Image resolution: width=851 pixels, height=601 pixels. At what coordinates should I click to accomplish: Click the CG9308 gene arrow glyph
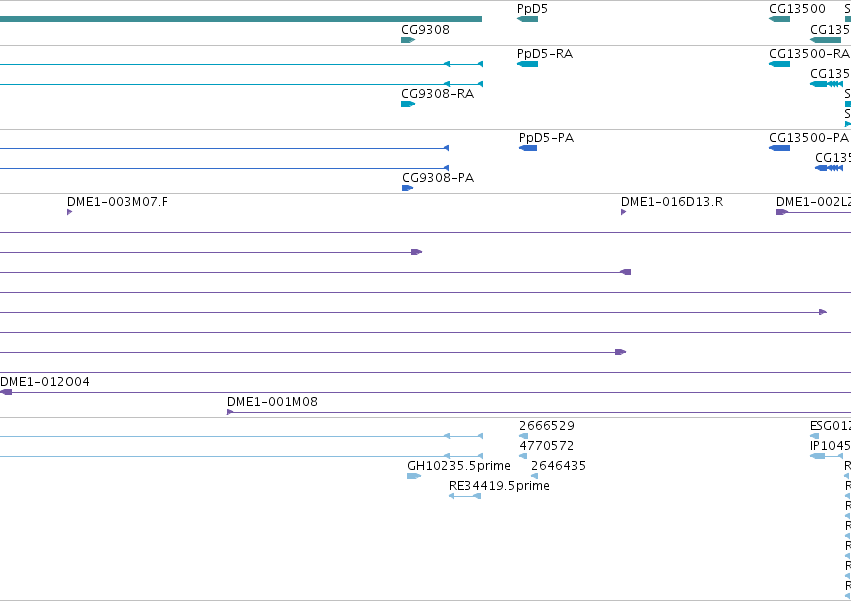click(x=408, y=40)
